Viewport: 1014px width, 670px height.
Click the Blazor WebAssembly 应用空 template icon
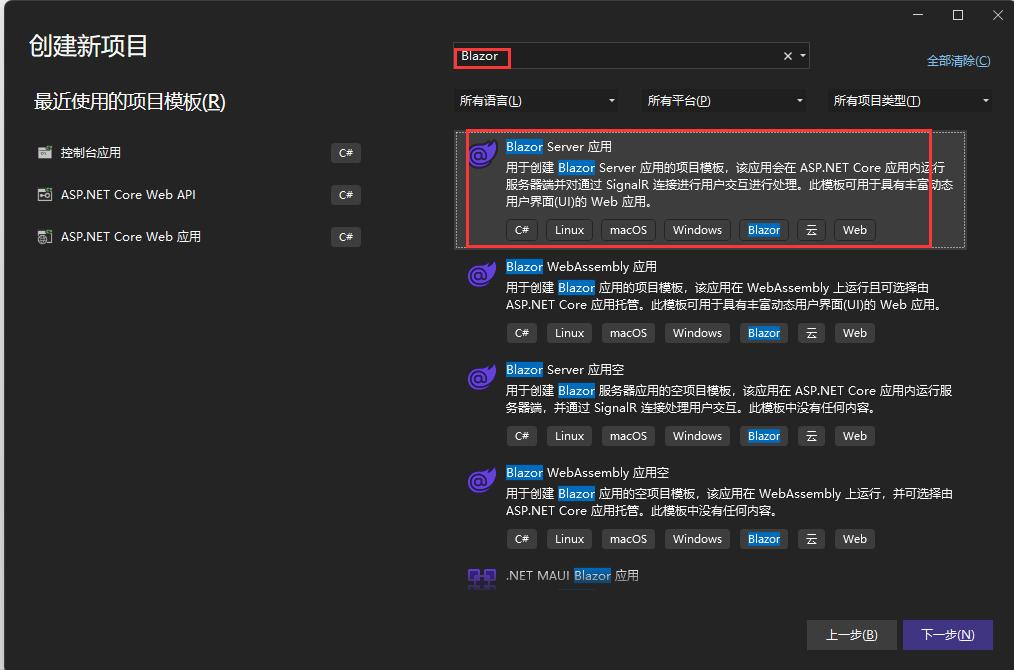(x=482, y=480)
